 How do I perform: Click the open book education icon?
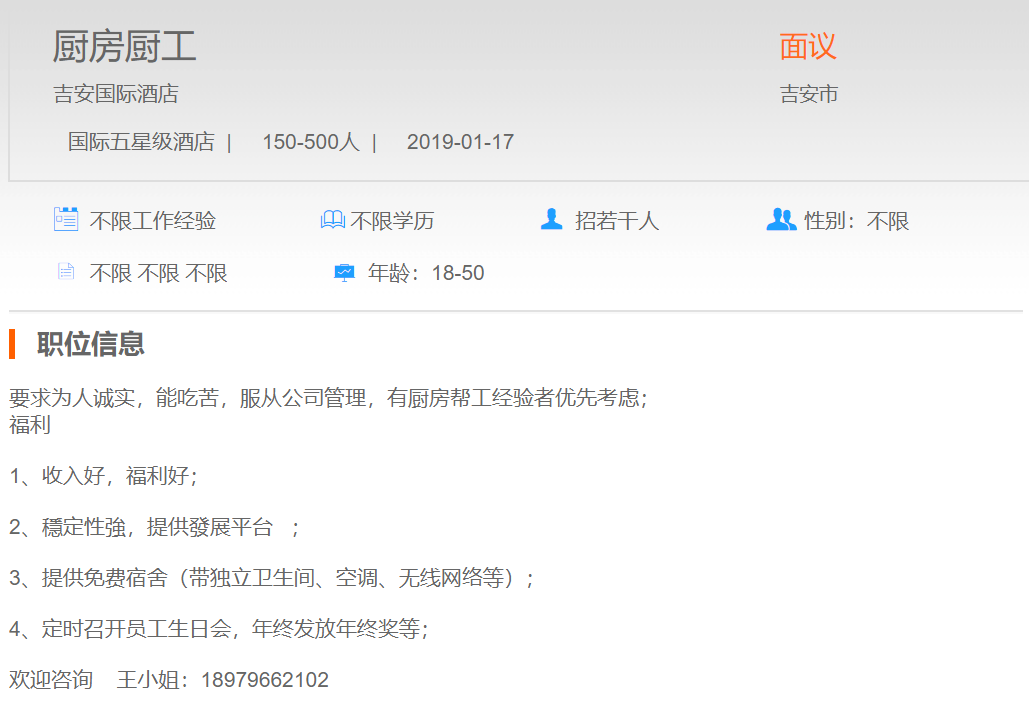pyautogui.click(x=332, y=220)
